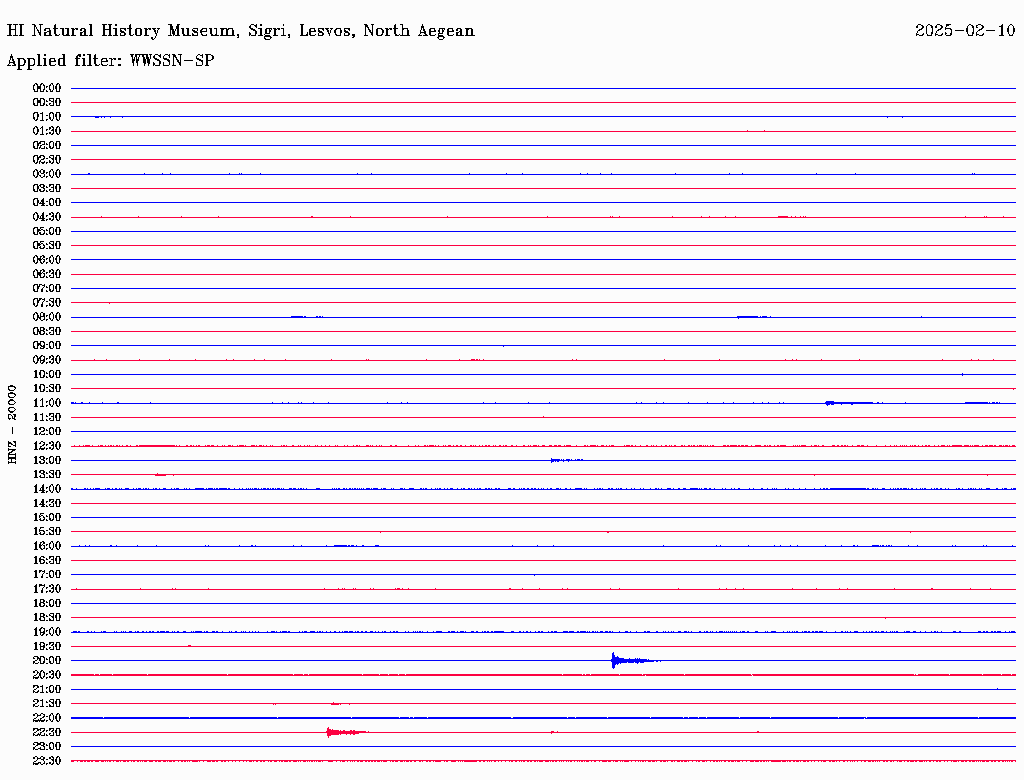Click the '09:30' time label
Screen dimensions: 1024x780
(47, 360)
